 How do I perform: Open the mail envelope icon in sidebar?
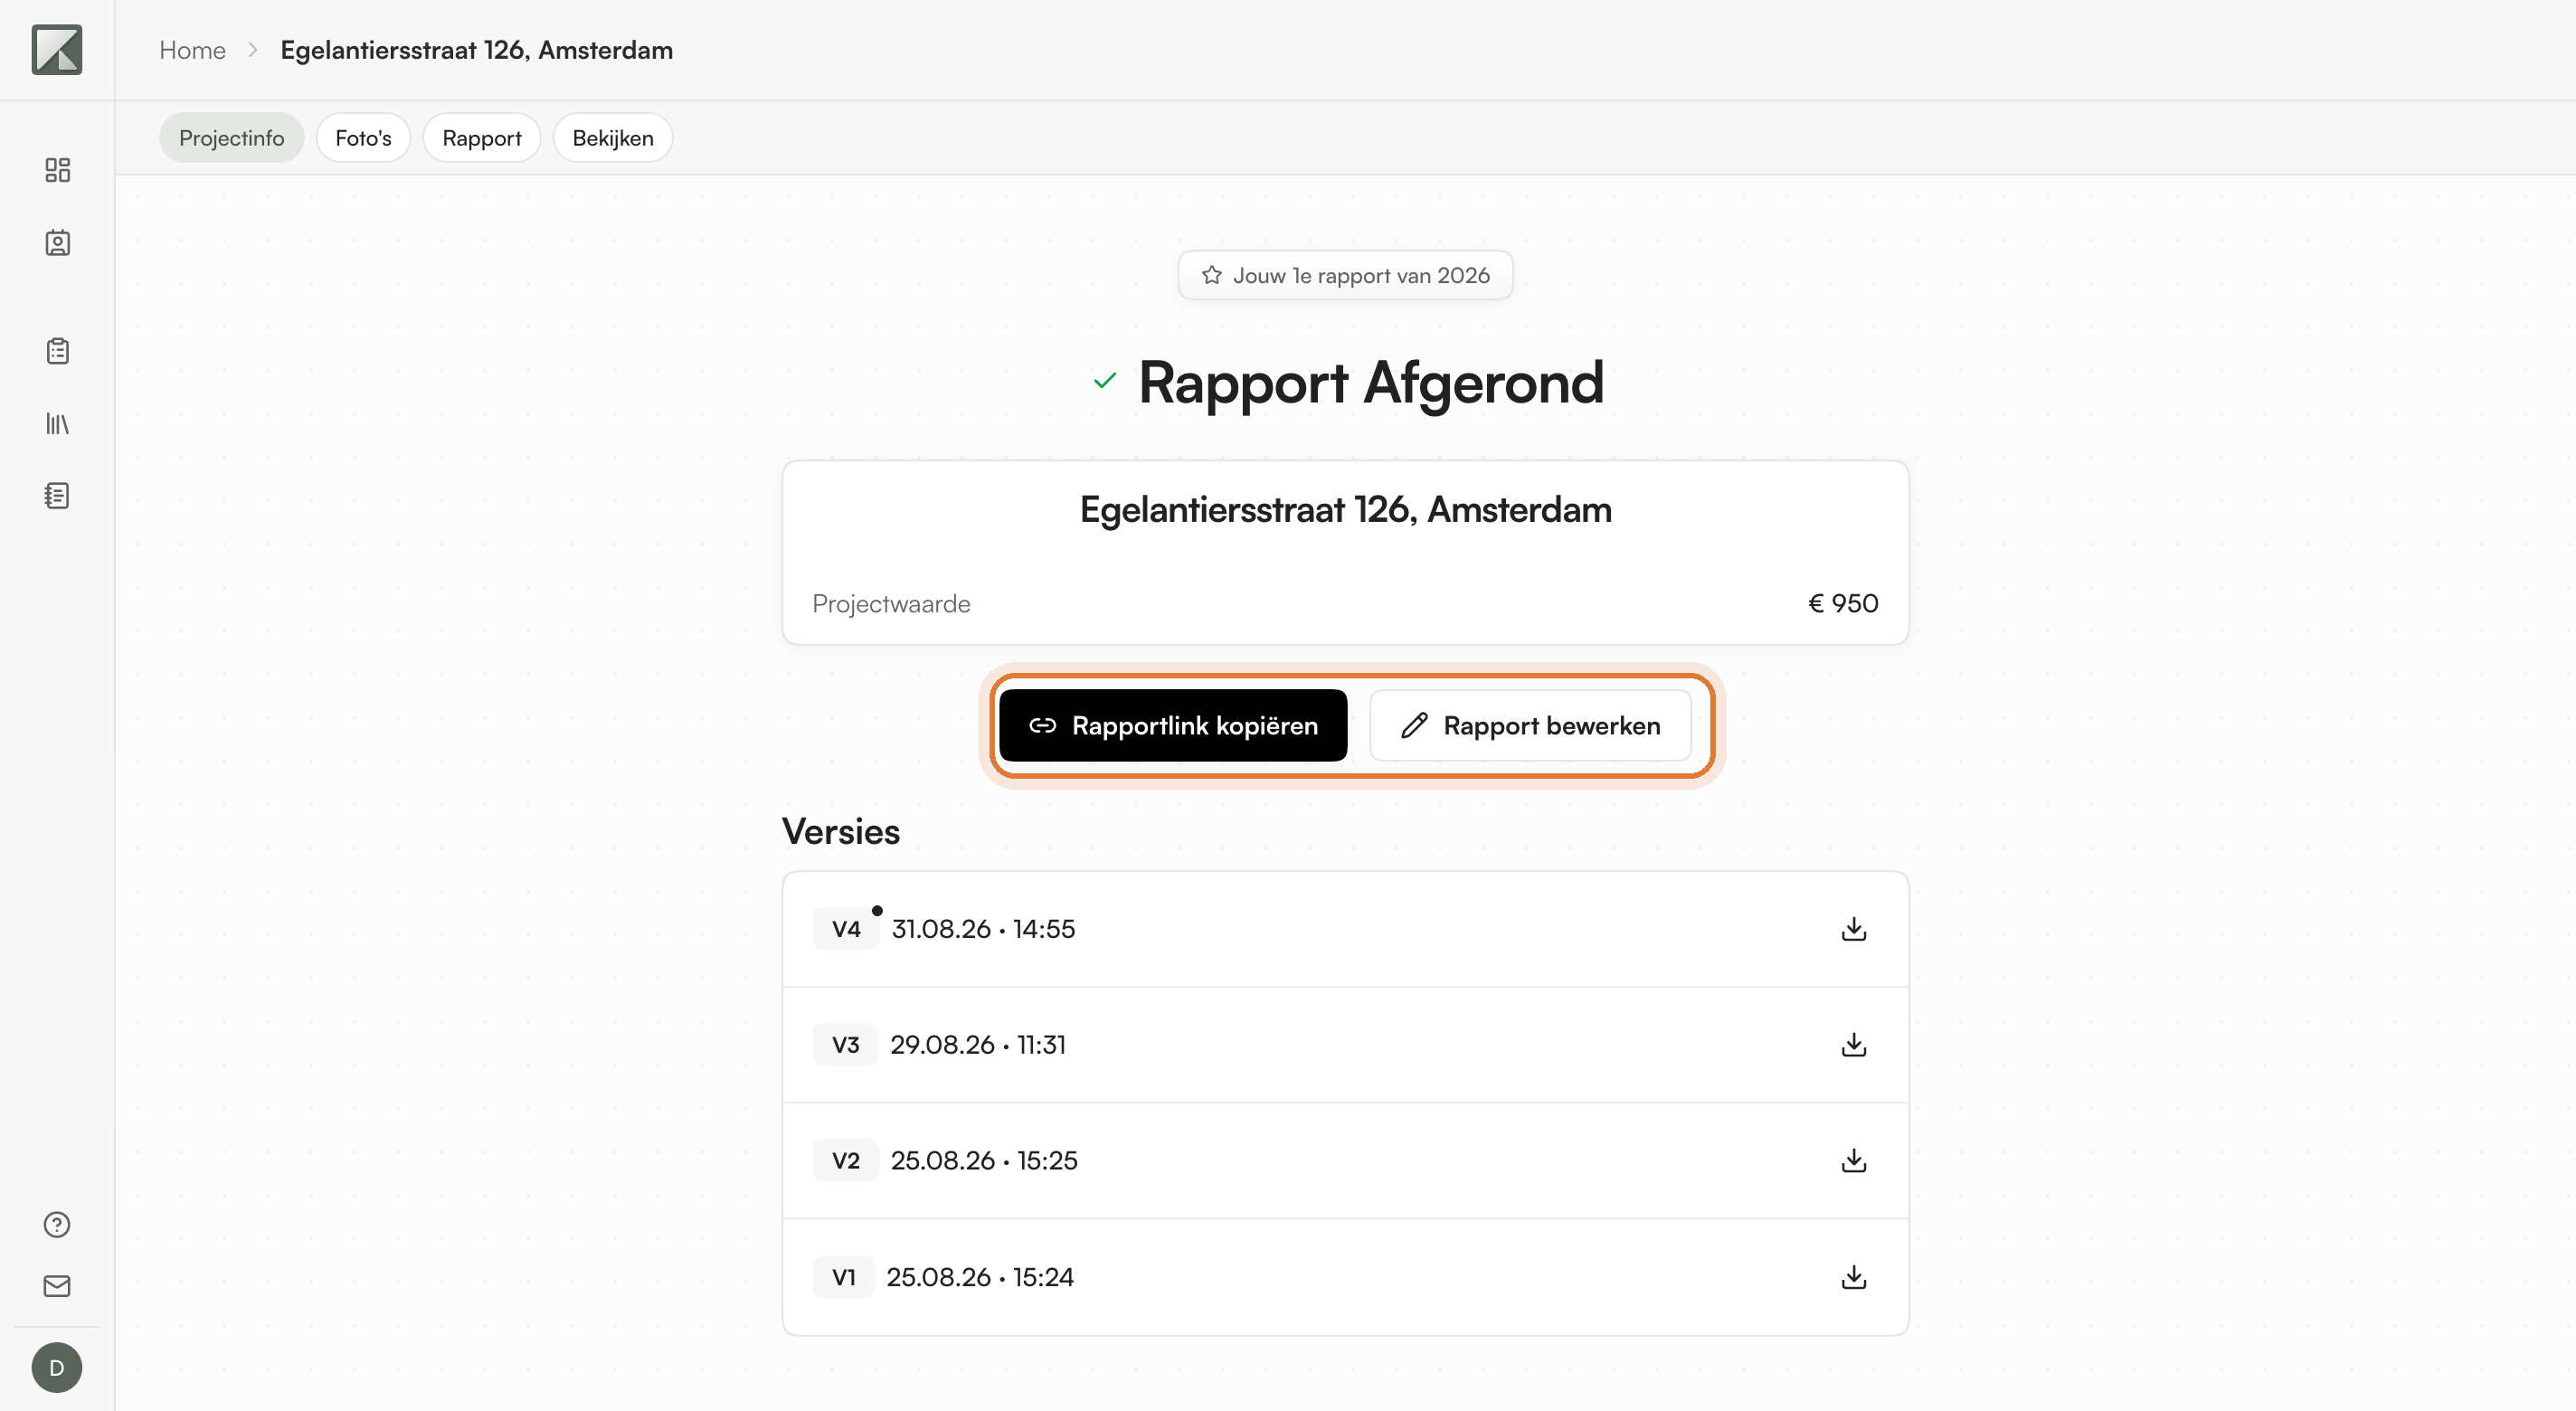pyautogui.click(x=57, y=1286)
